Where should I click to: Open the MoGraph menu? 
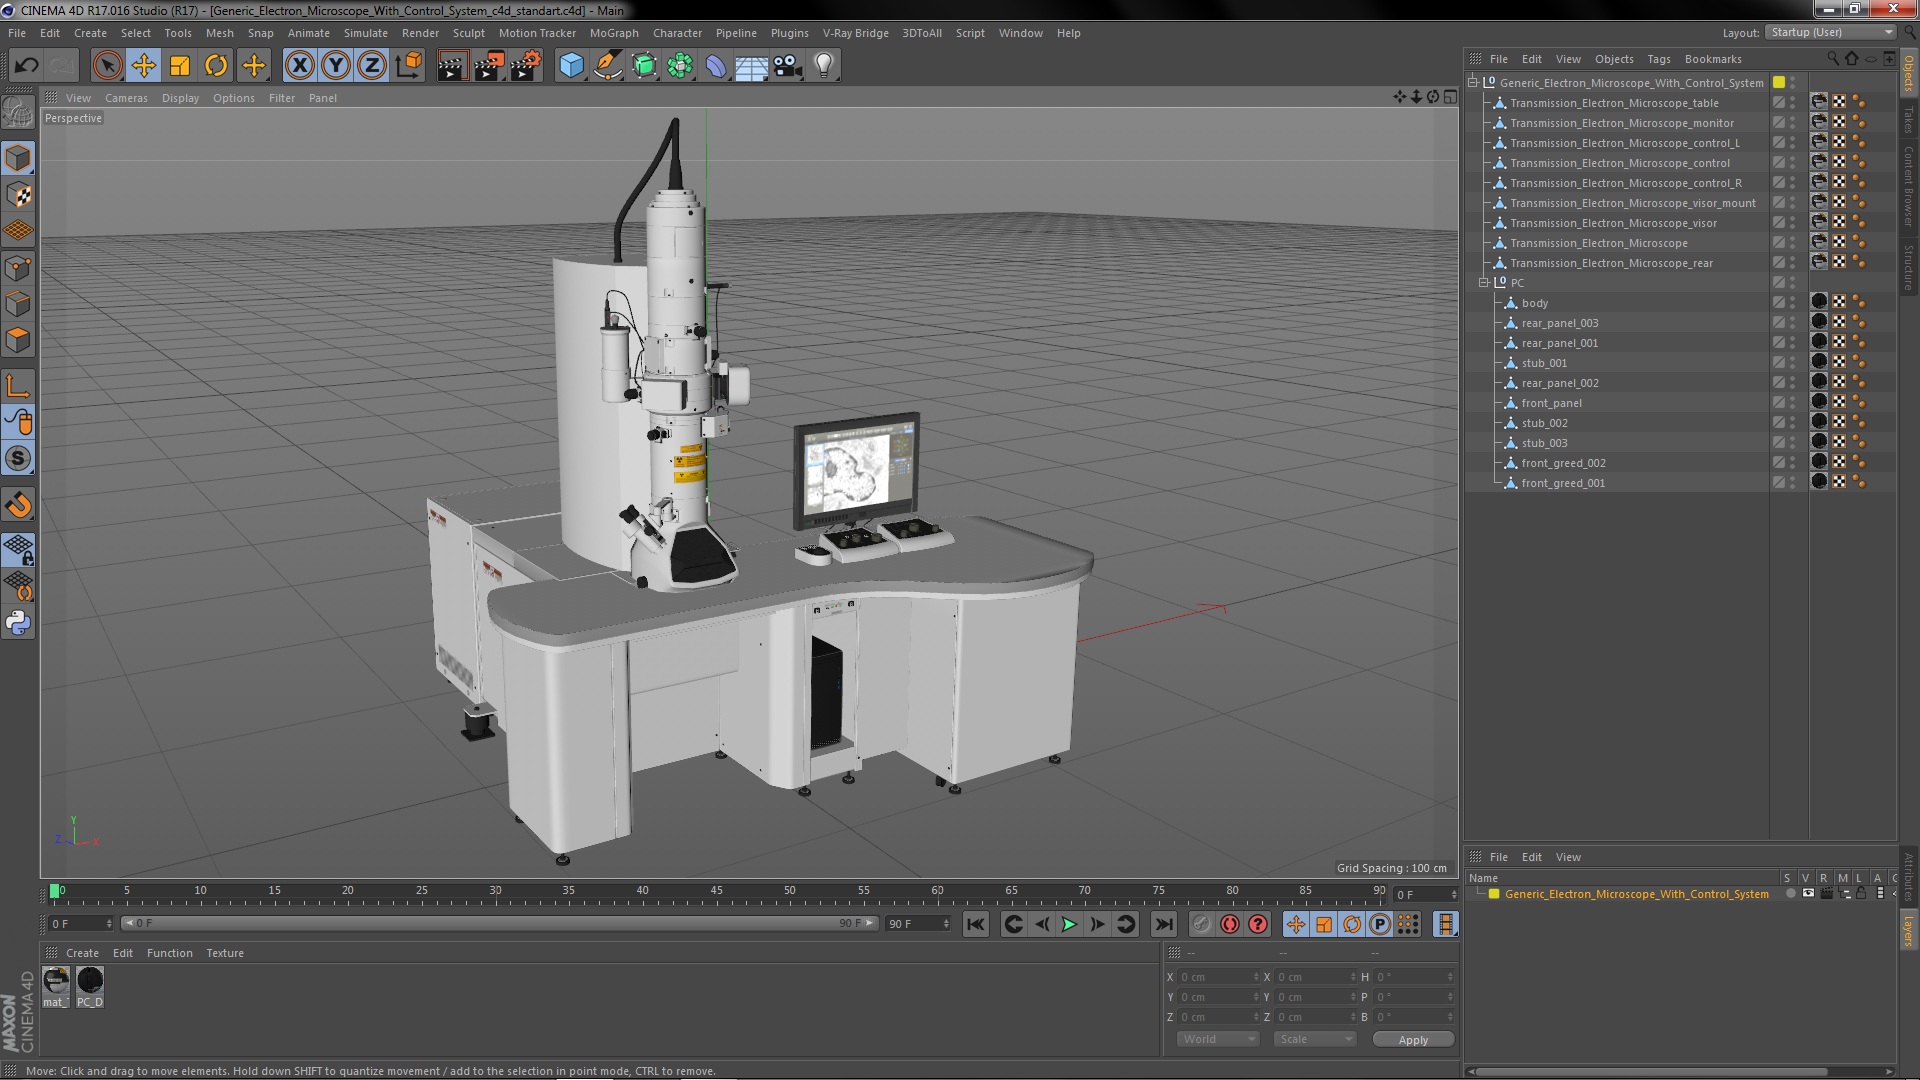(613, 33)
